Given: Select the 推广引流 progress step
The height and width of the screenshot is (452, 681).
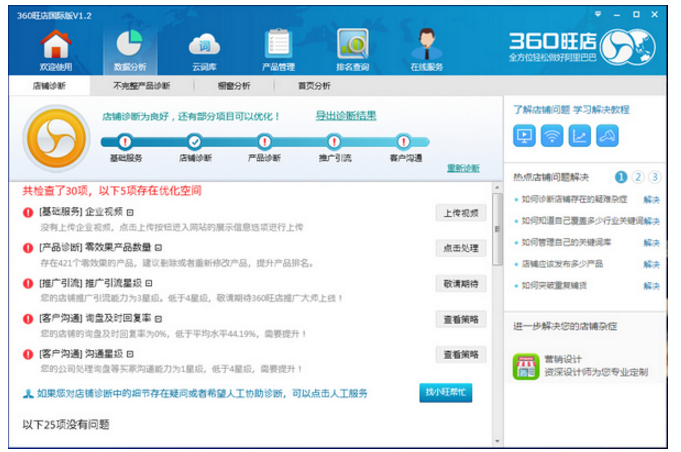Looking at the screenshot, I should (x=334, y=142).
